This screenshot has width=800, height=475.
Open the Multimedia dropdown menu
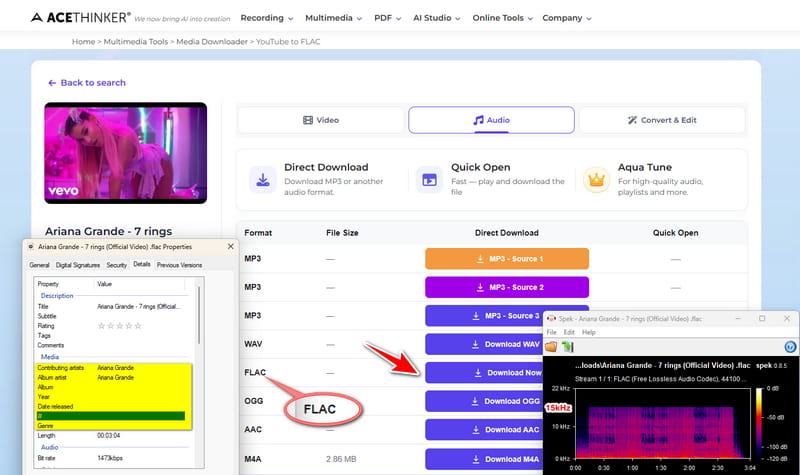coord(333,18)
